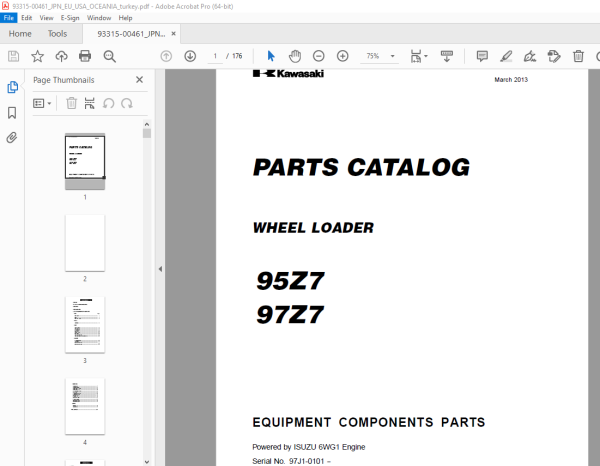Go to previous page arrow
Screen dimensions: 600x466
(x=166, y=56)
